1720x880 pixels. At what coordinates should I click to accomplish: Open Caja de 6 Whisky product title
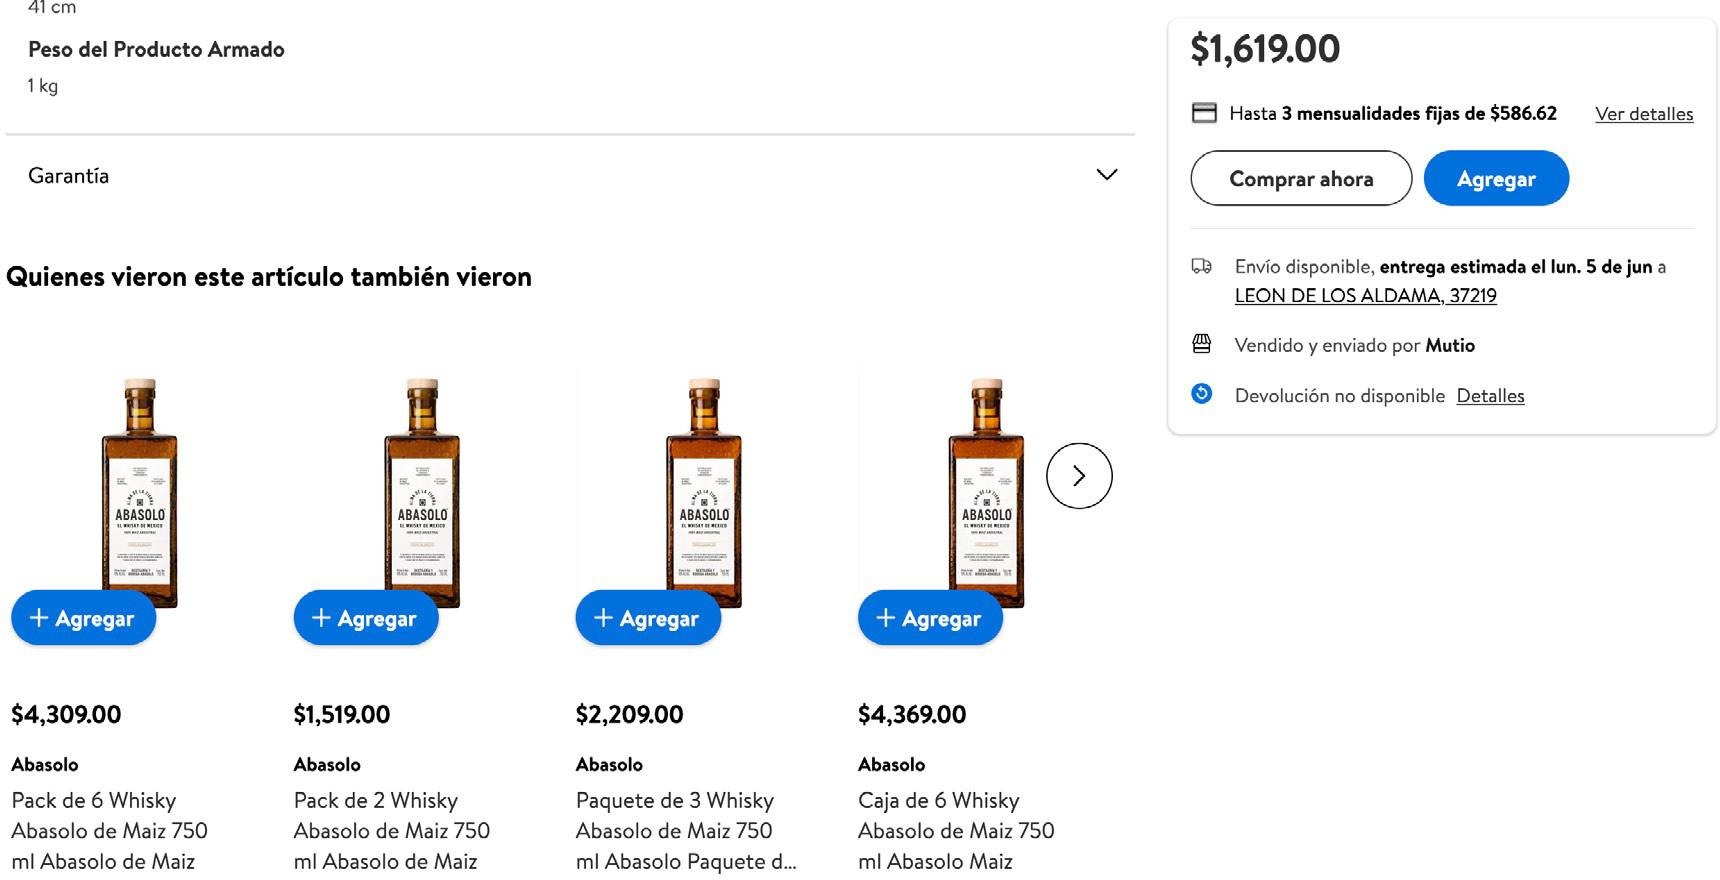click(x=955, y=830)
